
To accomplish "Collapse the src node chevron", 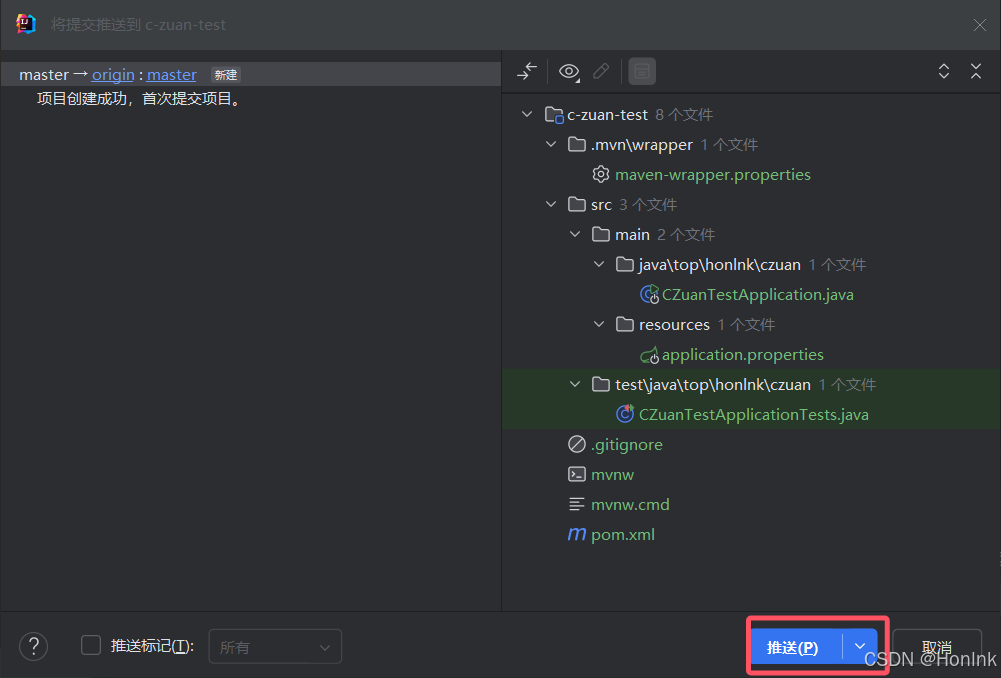I will point(551,205).
